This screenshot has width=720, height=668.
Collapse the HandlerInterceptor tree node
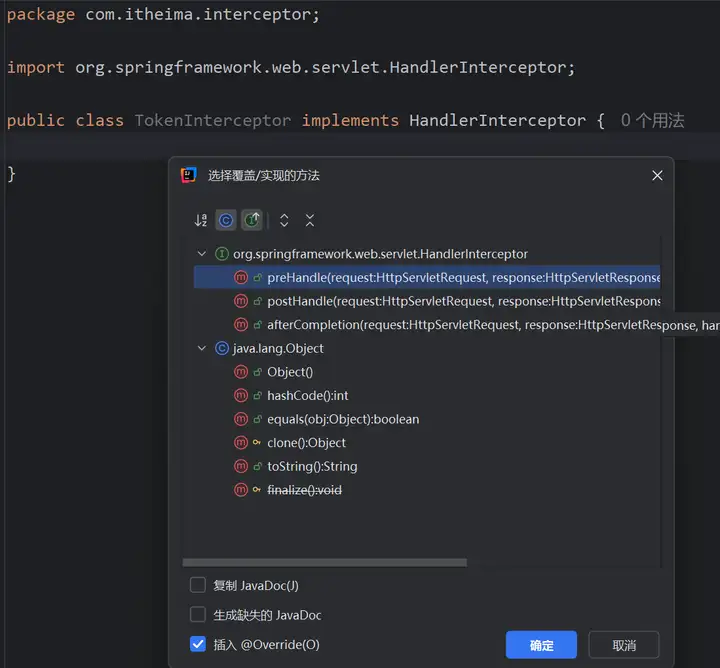(x=203, y=254)
